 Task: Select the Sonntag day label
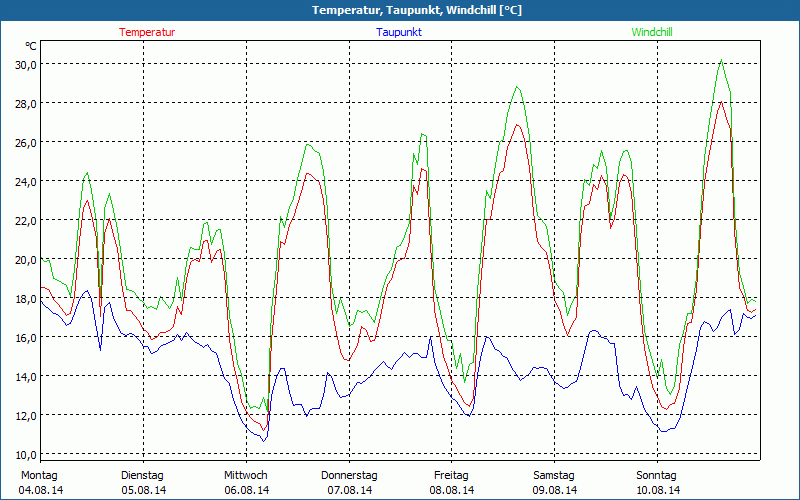656,475
